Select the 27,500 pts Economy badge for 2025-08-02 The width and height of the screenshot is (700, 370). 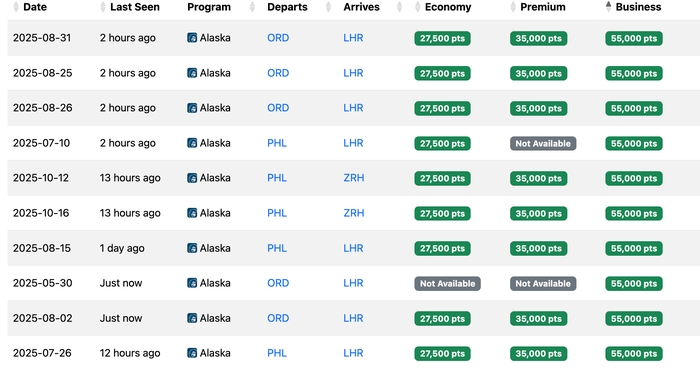pos(442,319)
